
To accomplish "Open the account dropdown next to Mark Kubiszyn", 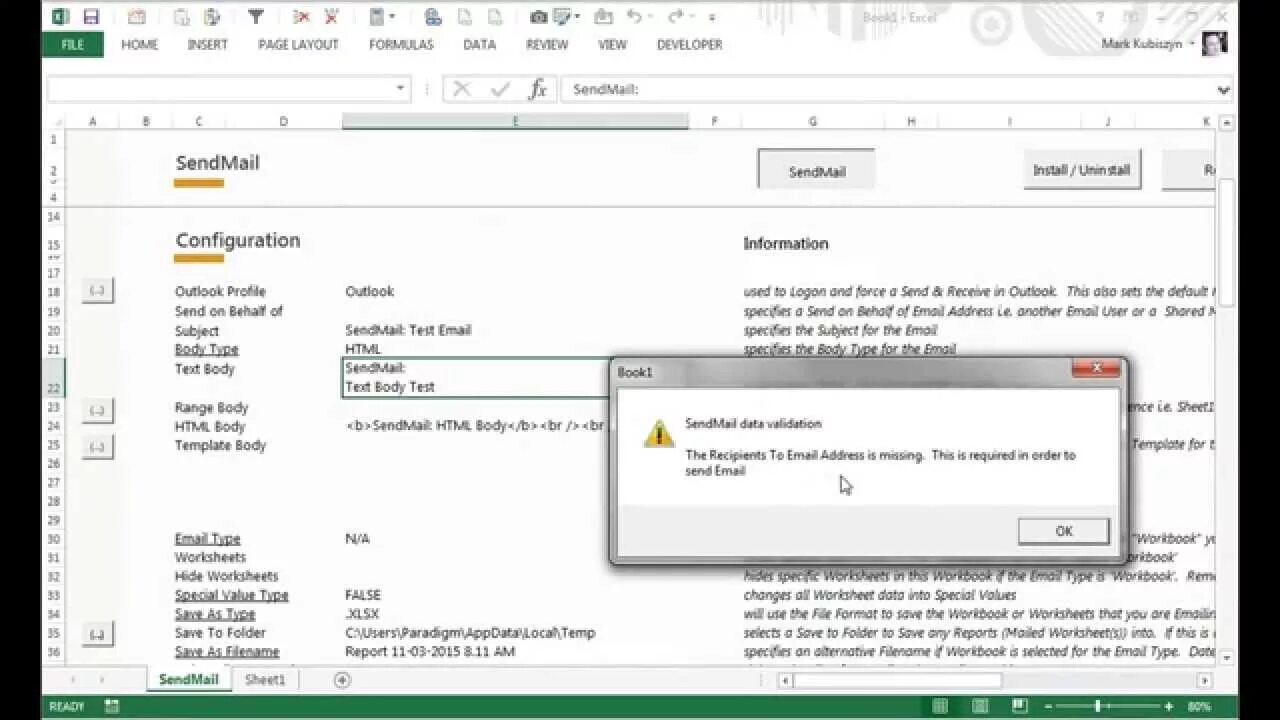I will click(x=1192, y=44).
